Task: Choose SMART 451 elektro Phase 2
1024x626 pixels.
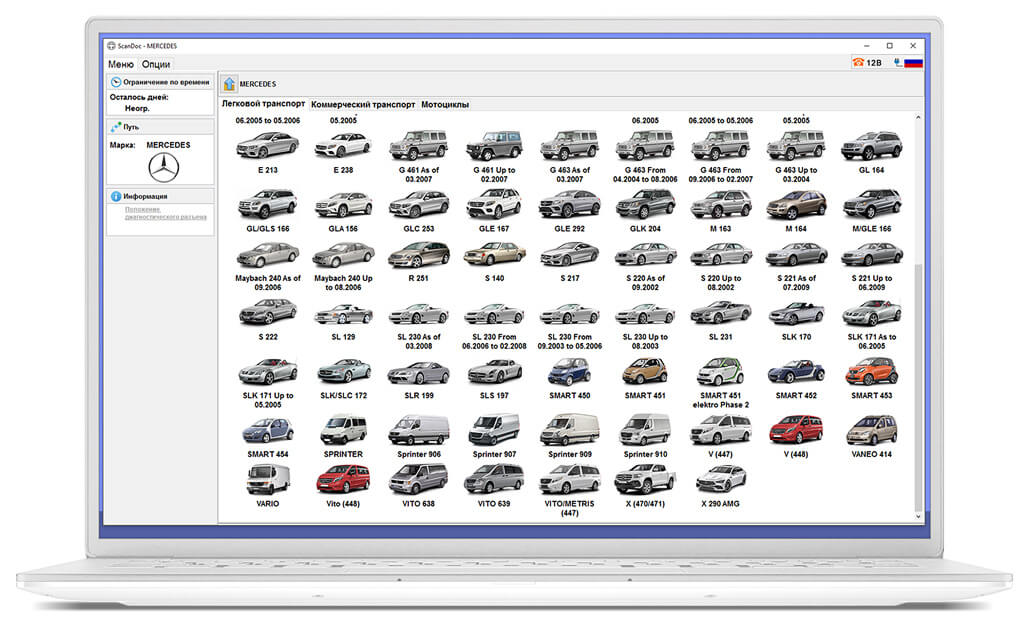Action: (x=720, y=371)
